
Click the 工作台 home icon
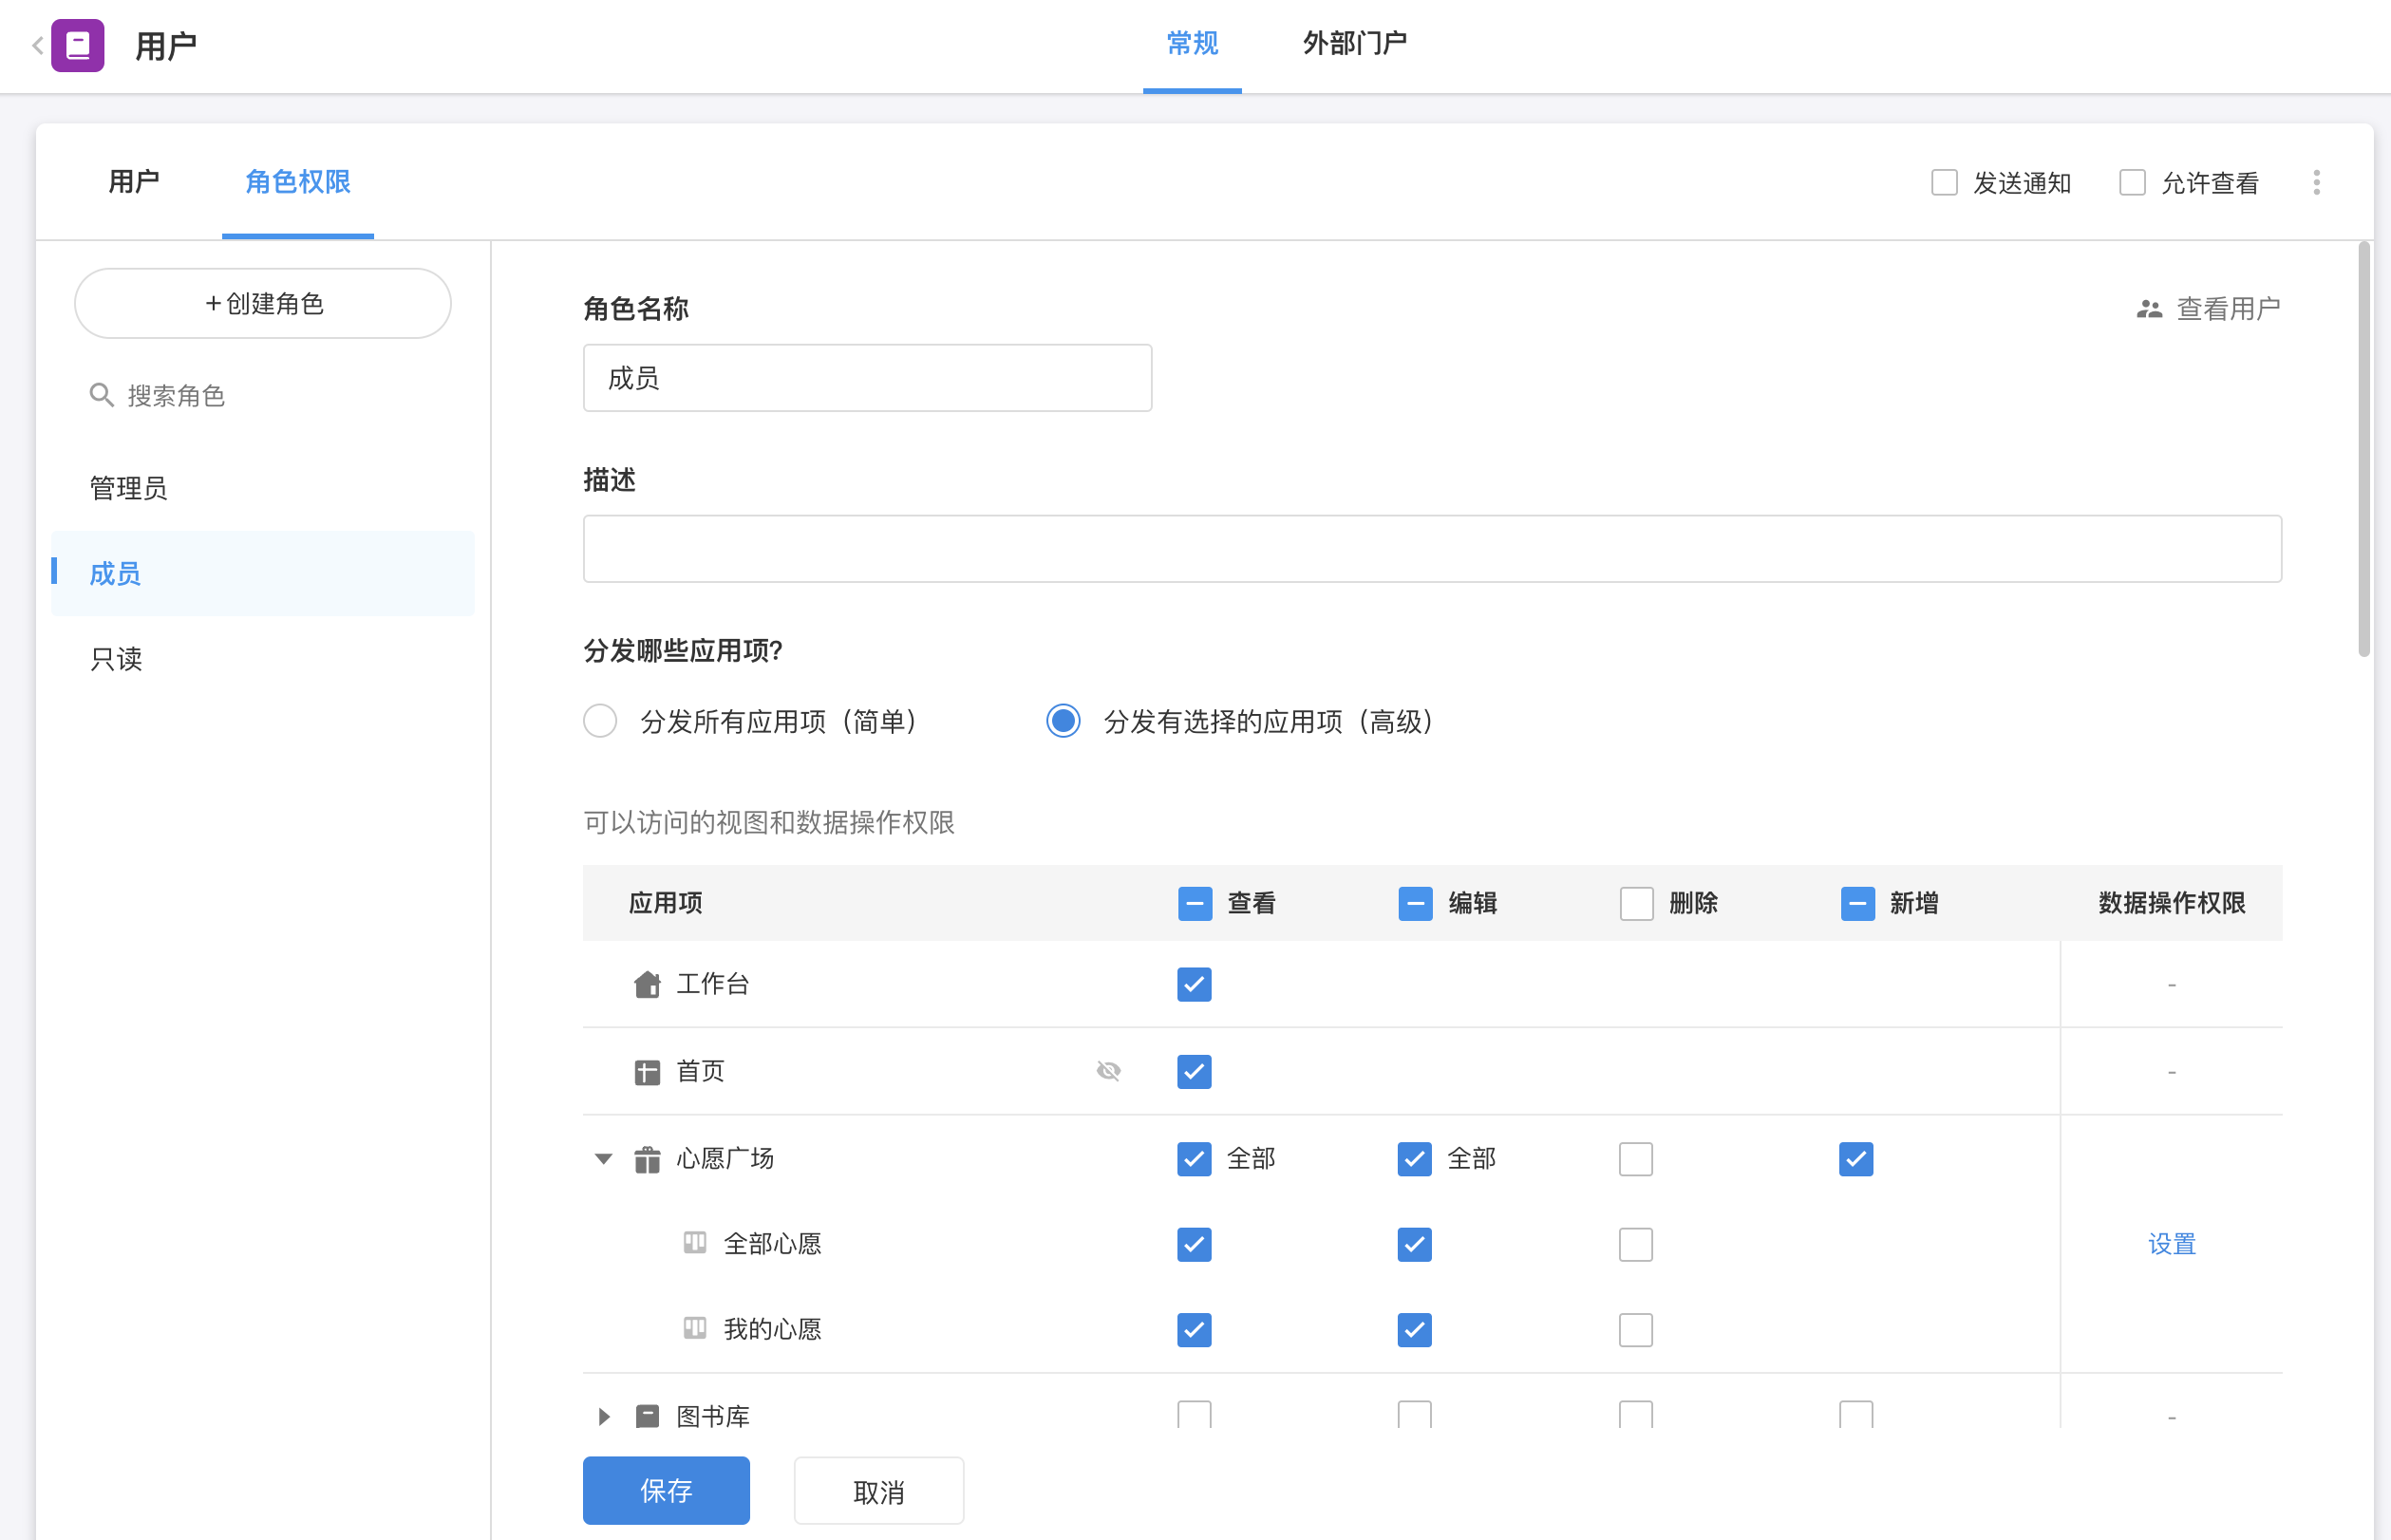(x=647, y=985)
